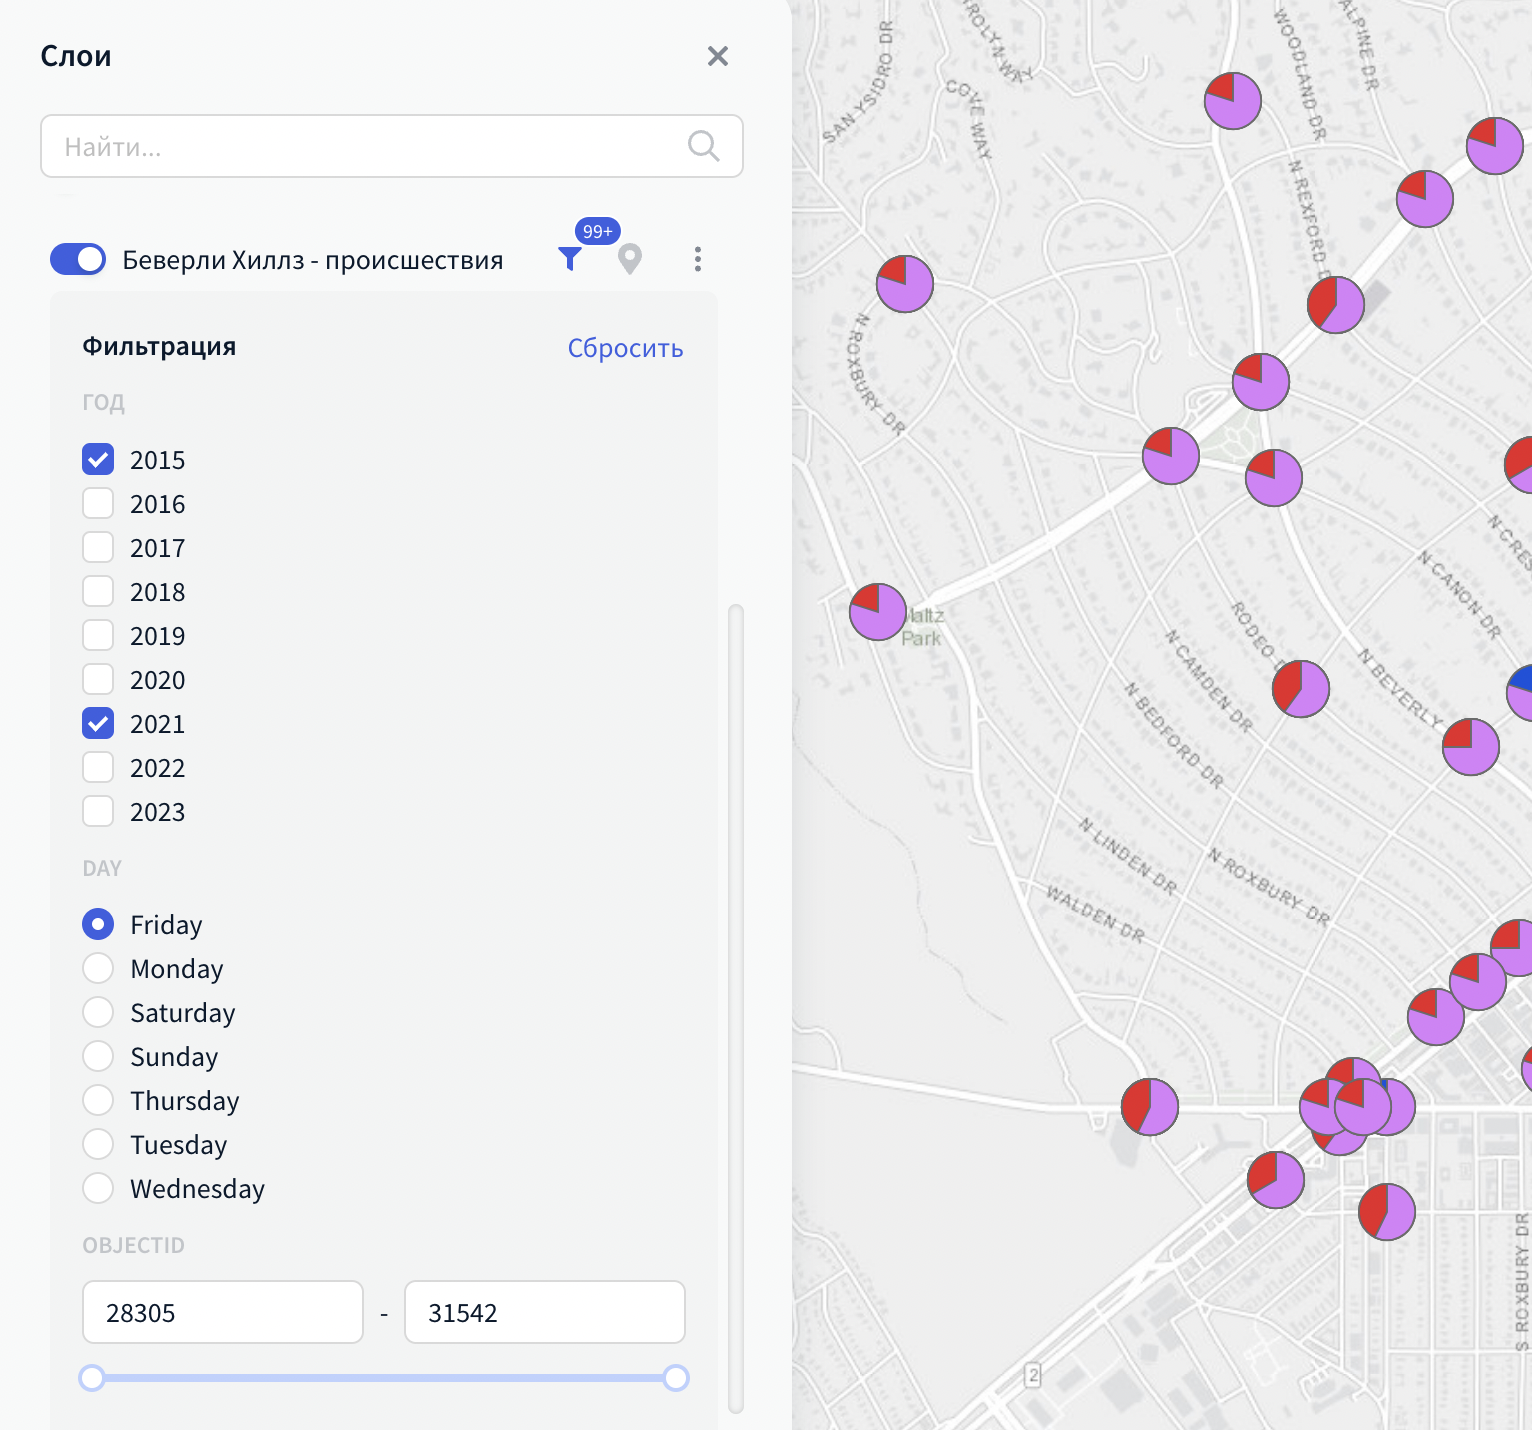The width and height of the screenshot is (1532, 1430).
Task: Check the 2023 year filter
Action: (x=98, y=812)
